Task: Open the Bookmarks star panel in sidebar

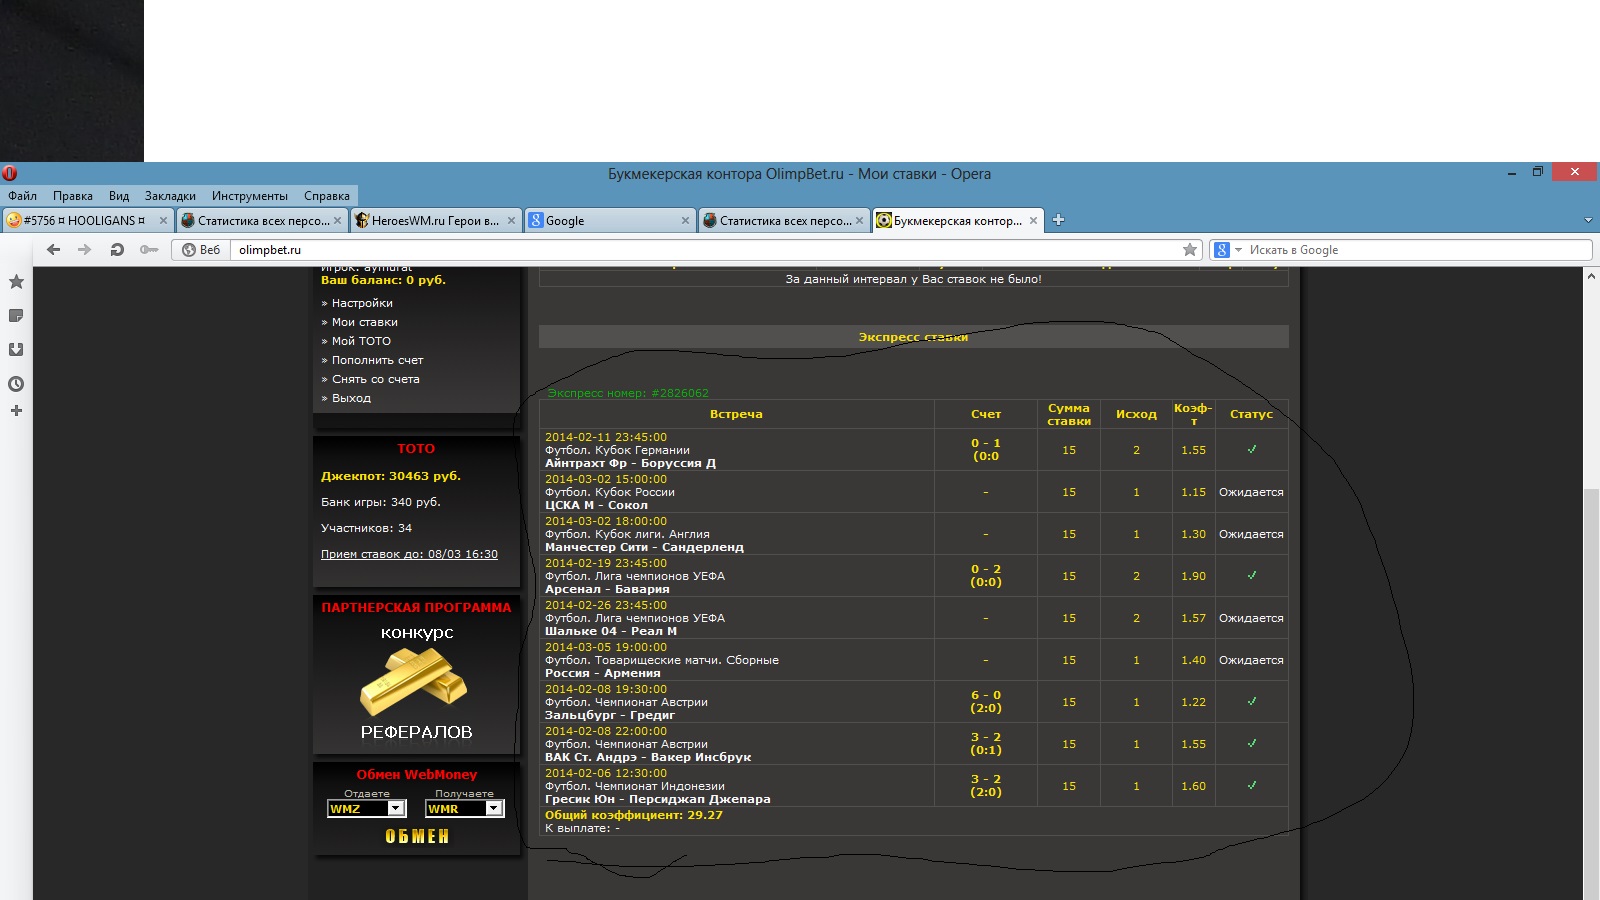Action: click(16, 282)
